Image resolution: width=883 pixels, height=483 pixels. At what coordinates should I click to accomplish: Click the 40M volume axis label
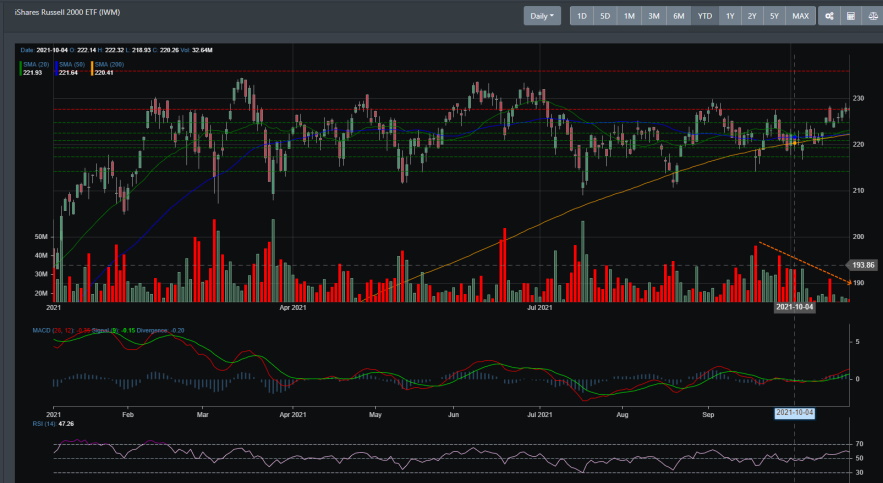tap(41, 256)
